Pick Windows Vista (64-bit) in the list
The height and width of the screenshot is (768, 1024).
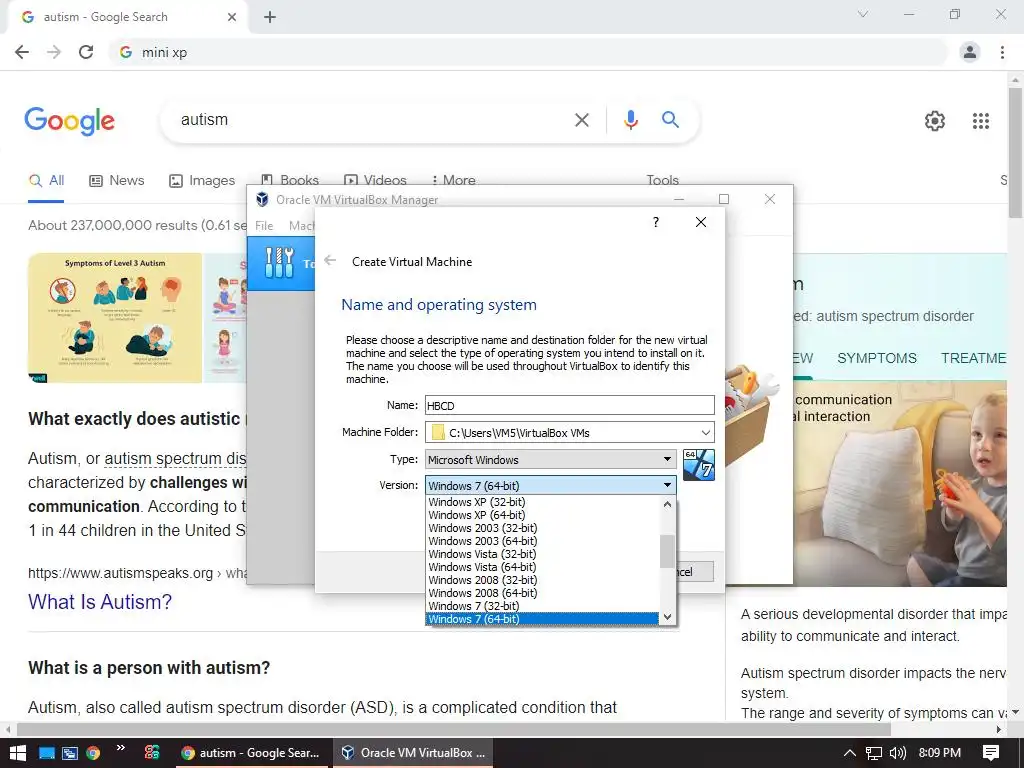click(x=542, y=567)
